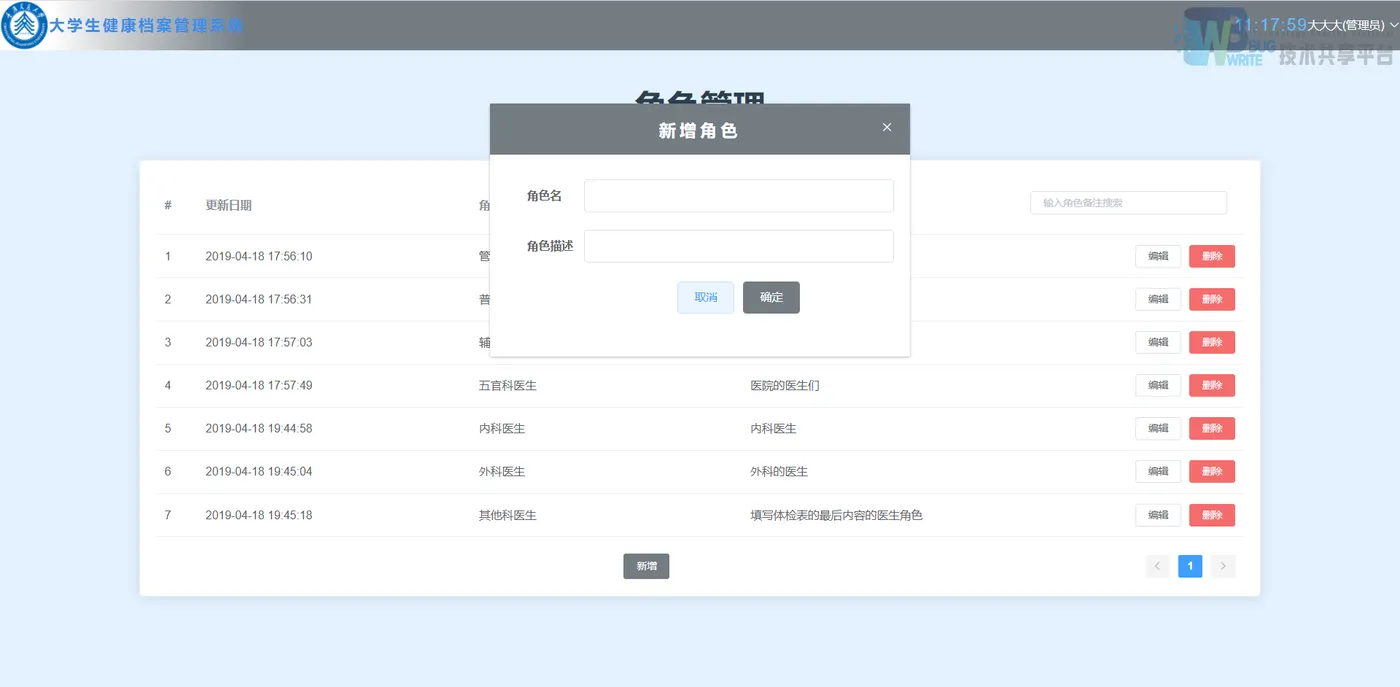
Task: Edit the 其他科医生 role
Action: (x=1158, y=516)
